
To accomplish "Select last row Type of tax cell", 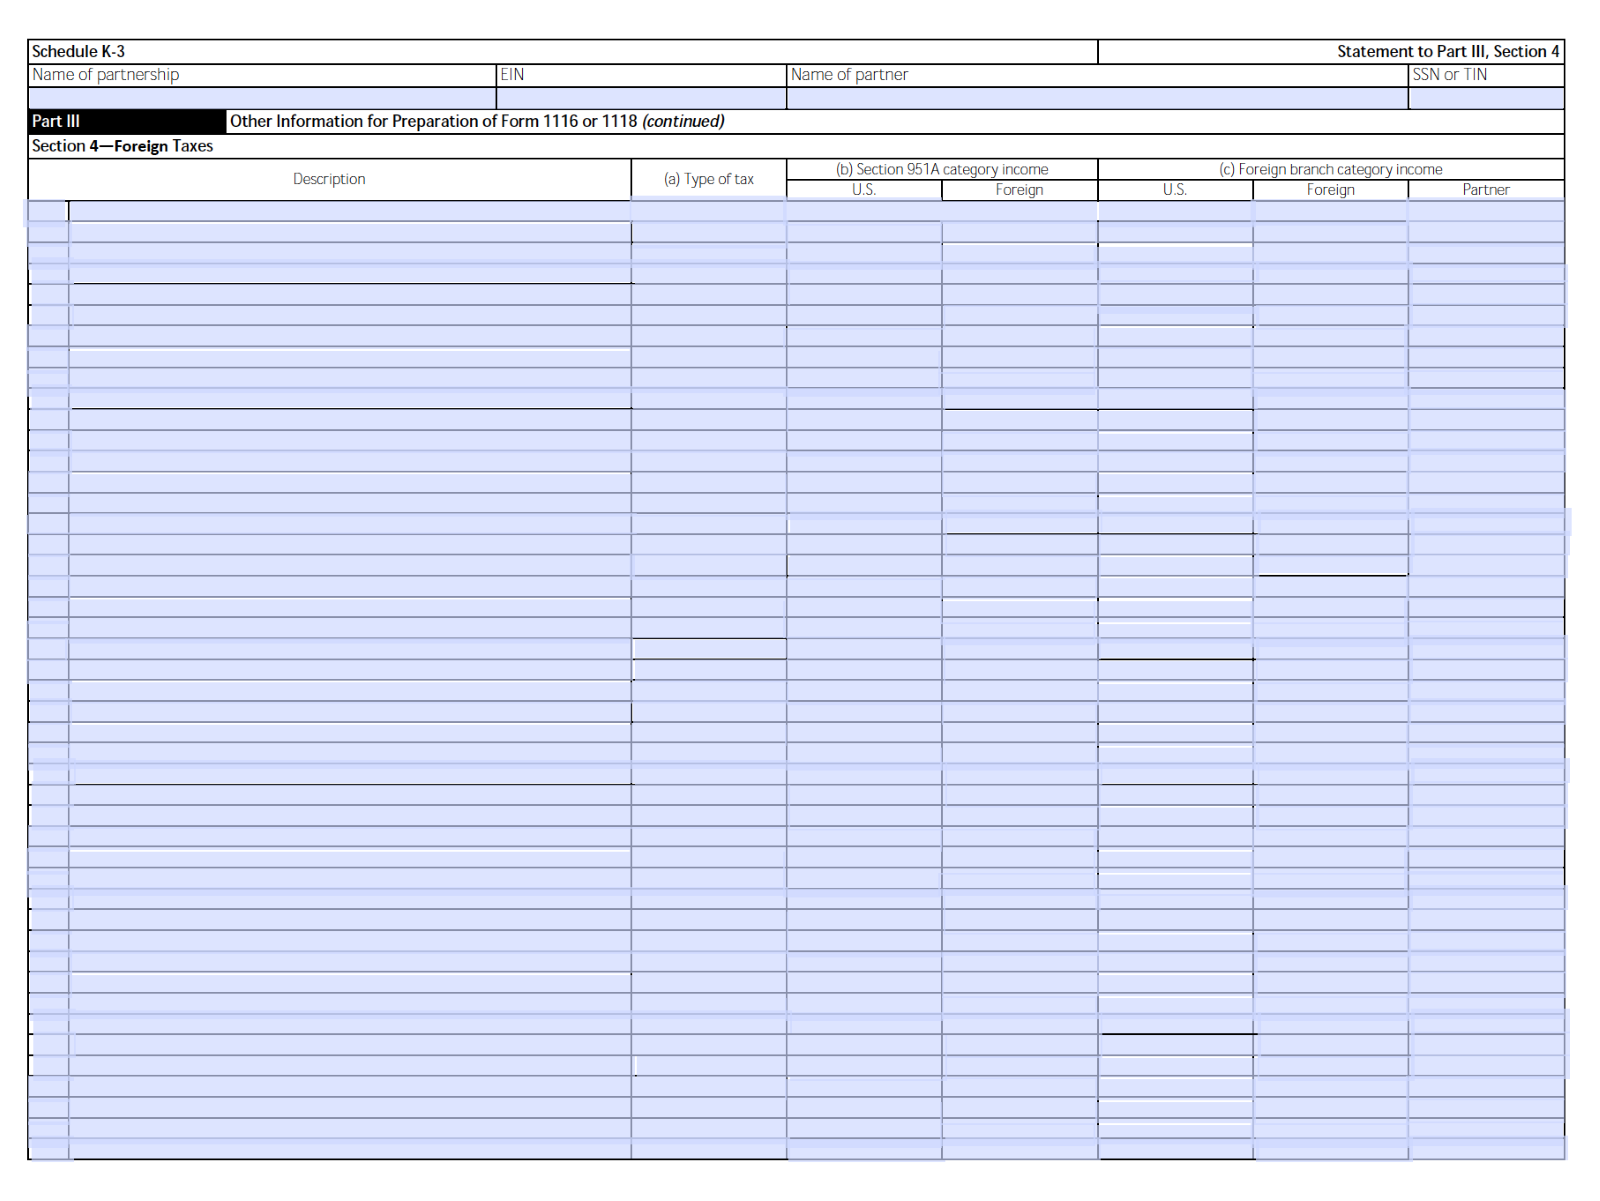I will point(709,1149).
